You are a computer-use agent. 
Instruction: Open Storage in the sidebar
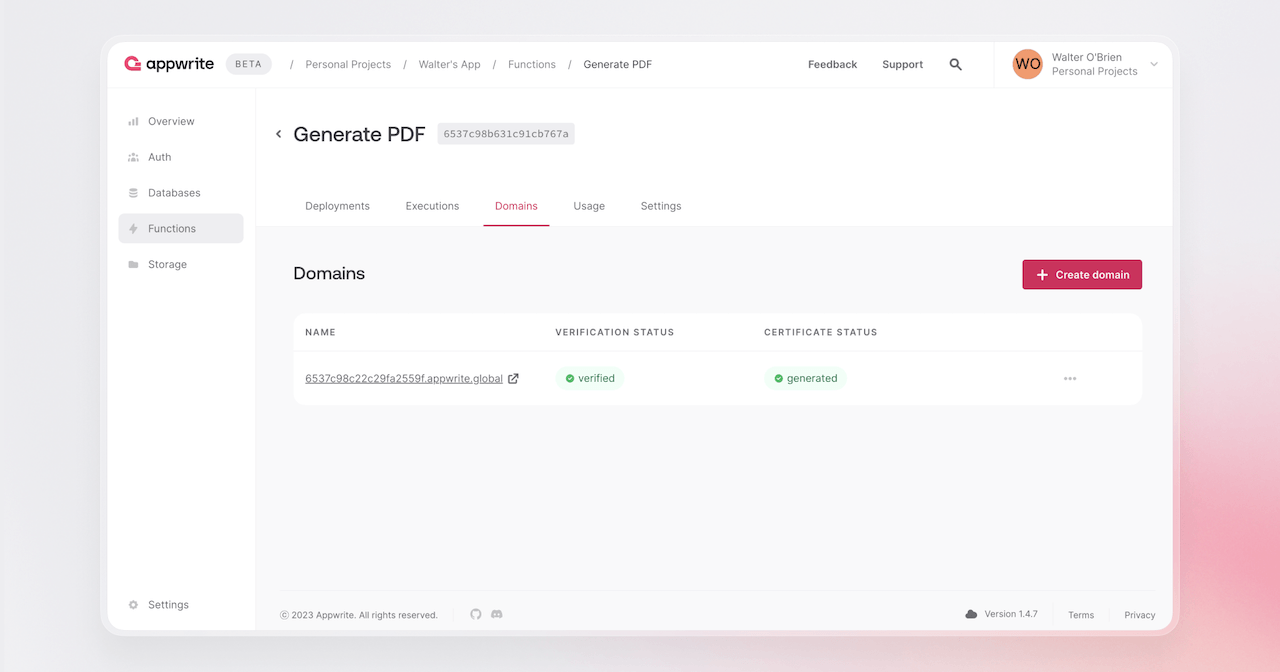click(181, 265)
